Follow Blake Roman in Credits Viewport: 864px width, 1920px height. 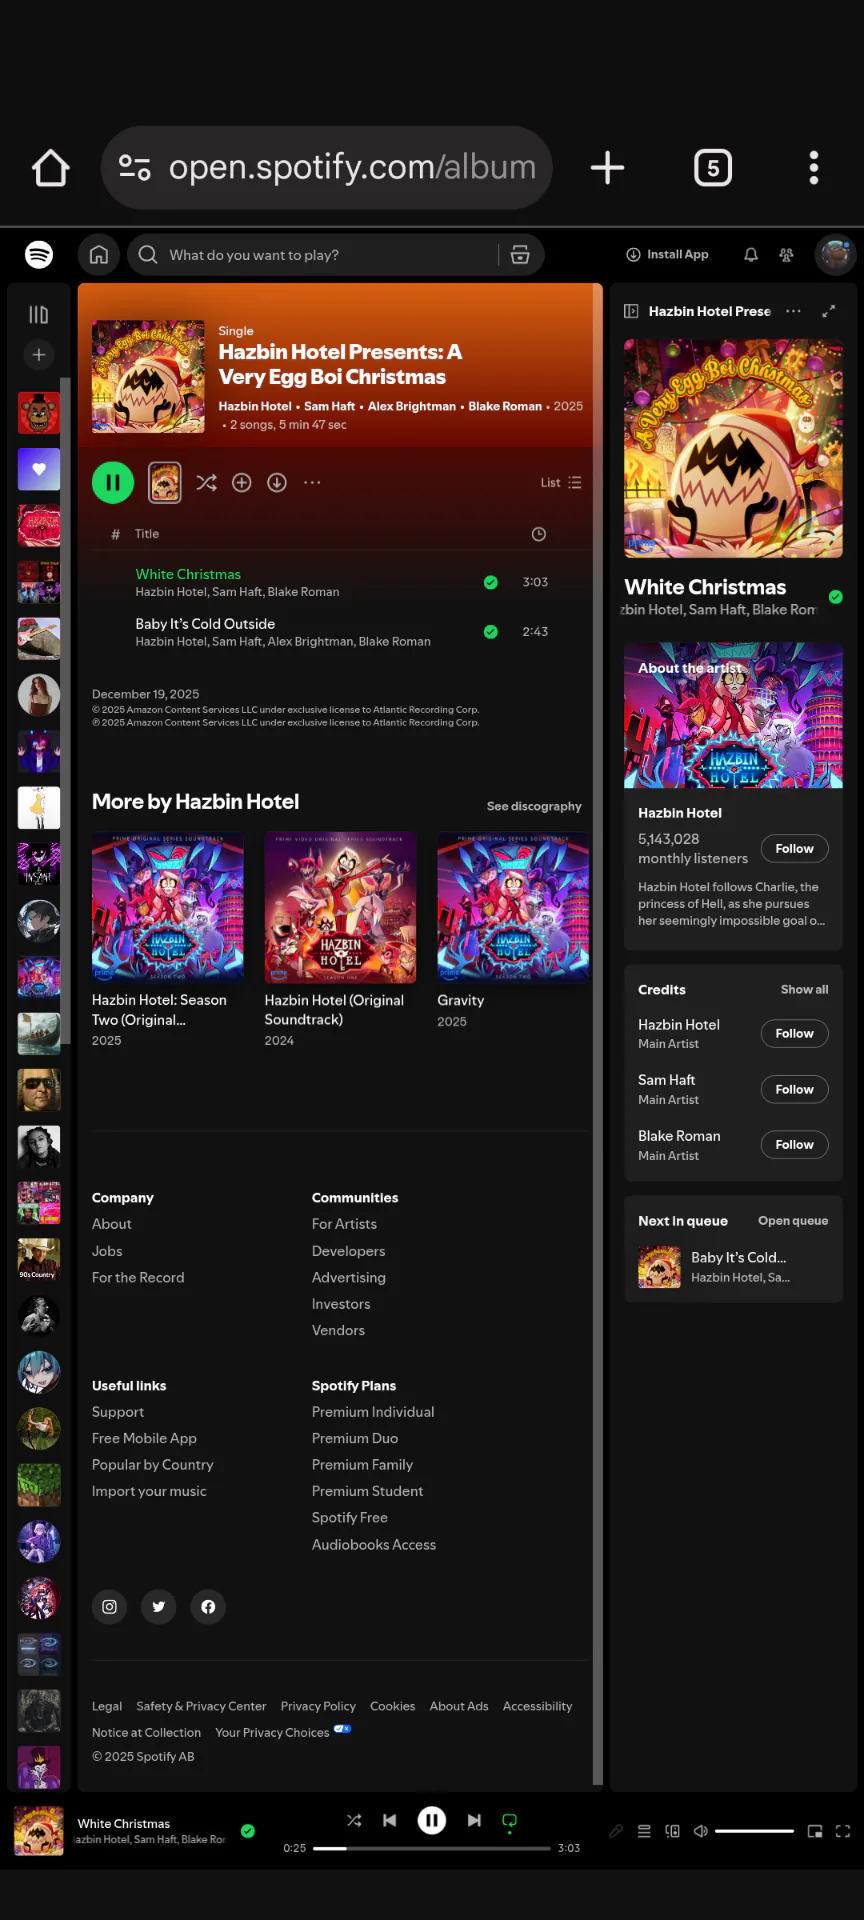(x=795, y=1145)
